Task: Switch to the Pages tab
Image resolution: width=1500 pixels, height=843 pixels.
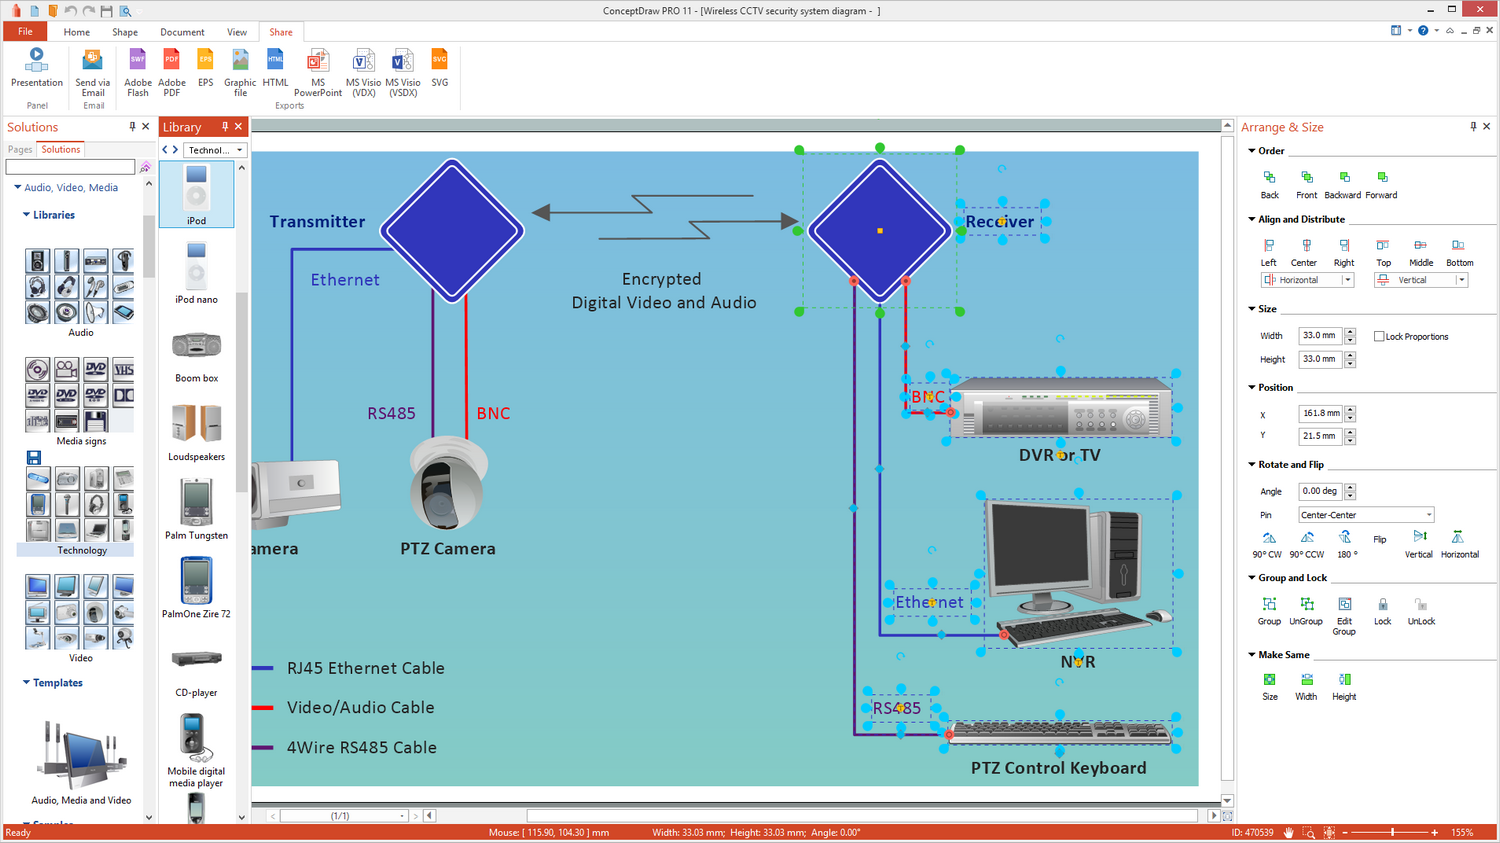Action: pos(20,149)
